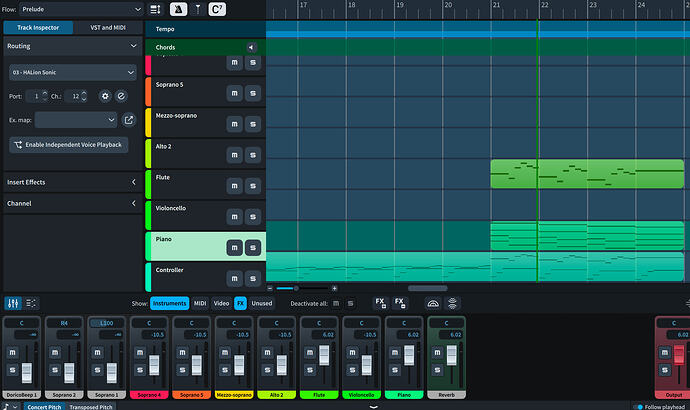The width and height of the screenshot is (690, 410).
Task: Deactivate all mutes with the m icon
Action: click(336, 303)
